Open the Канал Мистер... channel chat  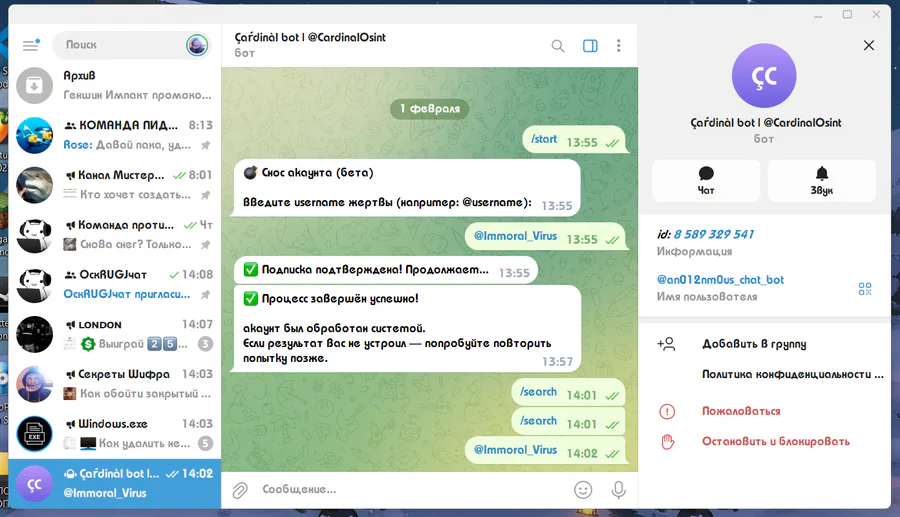pyautogui.click(x=115, y=185)
